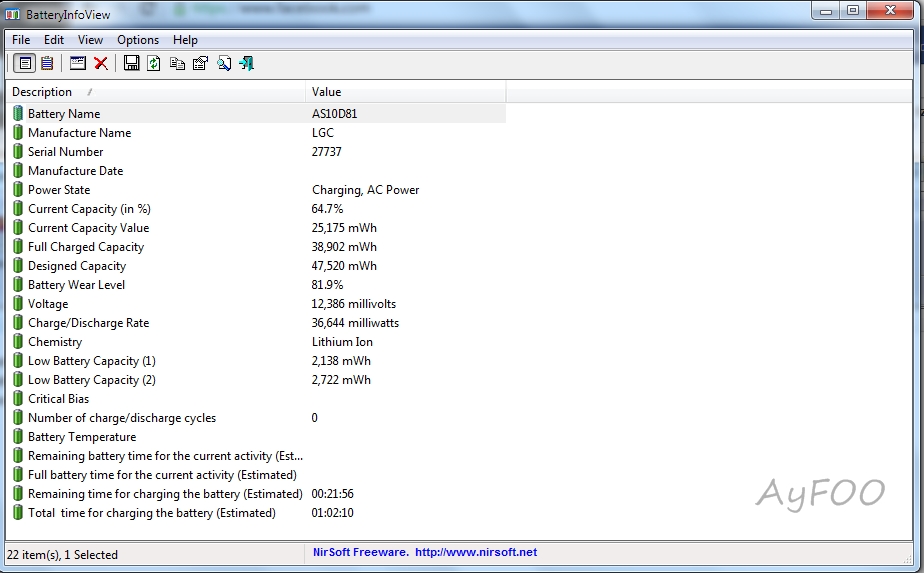Click the 27737 serial value
The height and width of the screenshot is (573, 924).
pyautogui.click(x=326, y=152)
